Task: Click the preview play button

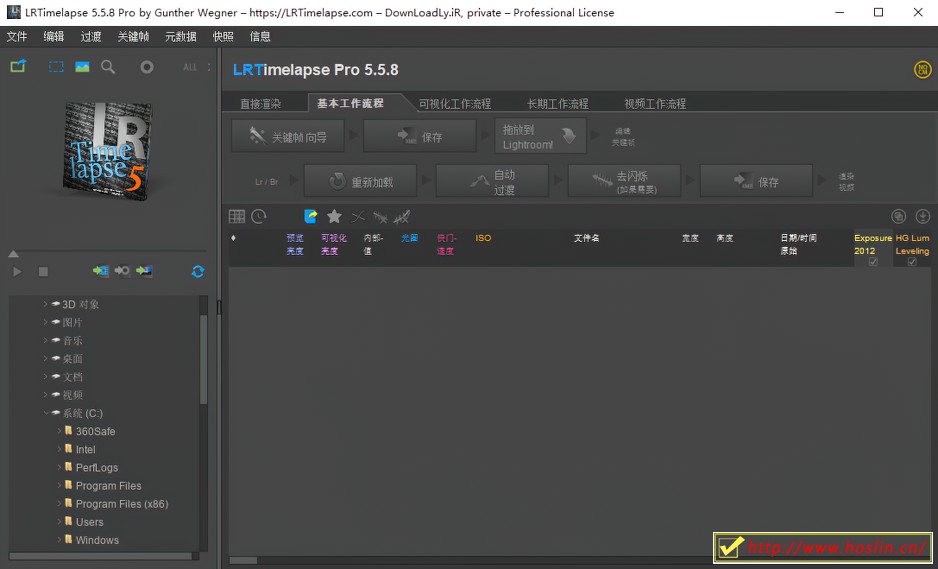Action: (x=17, y=272)
